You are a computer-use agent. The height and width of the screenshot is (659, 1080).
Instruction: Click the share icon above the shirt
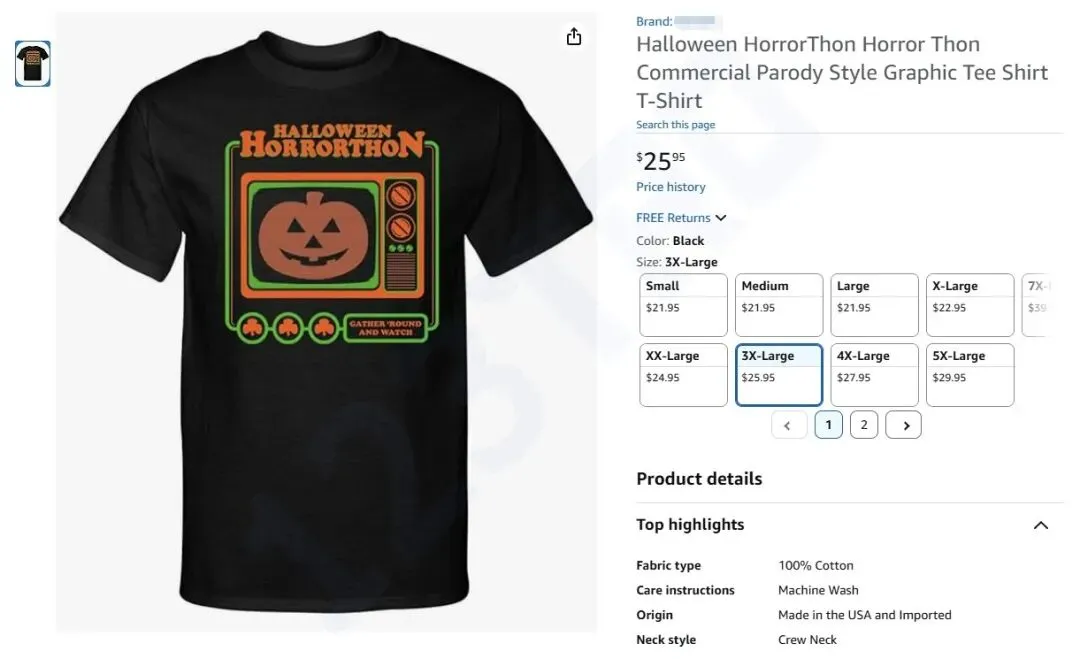pyautogui.click(x=574, y=37)
